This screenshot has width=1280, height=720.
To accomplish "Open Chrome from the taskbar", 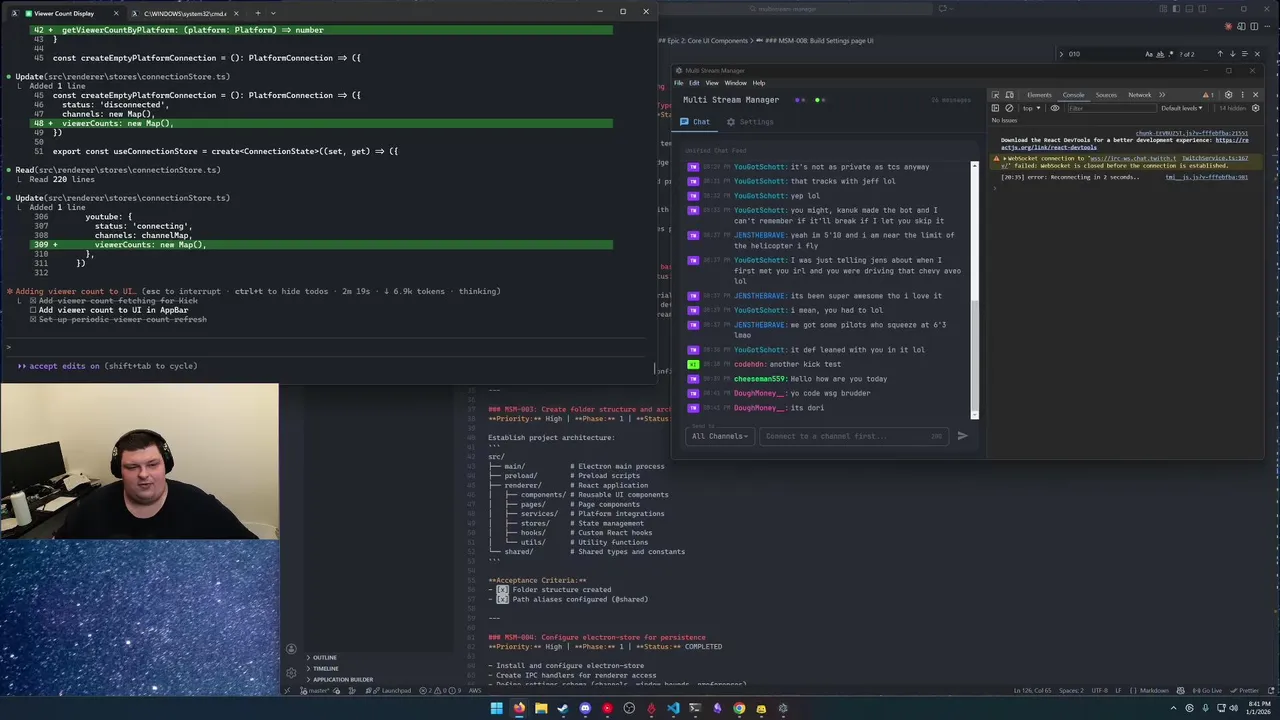I will click(739, 708).
